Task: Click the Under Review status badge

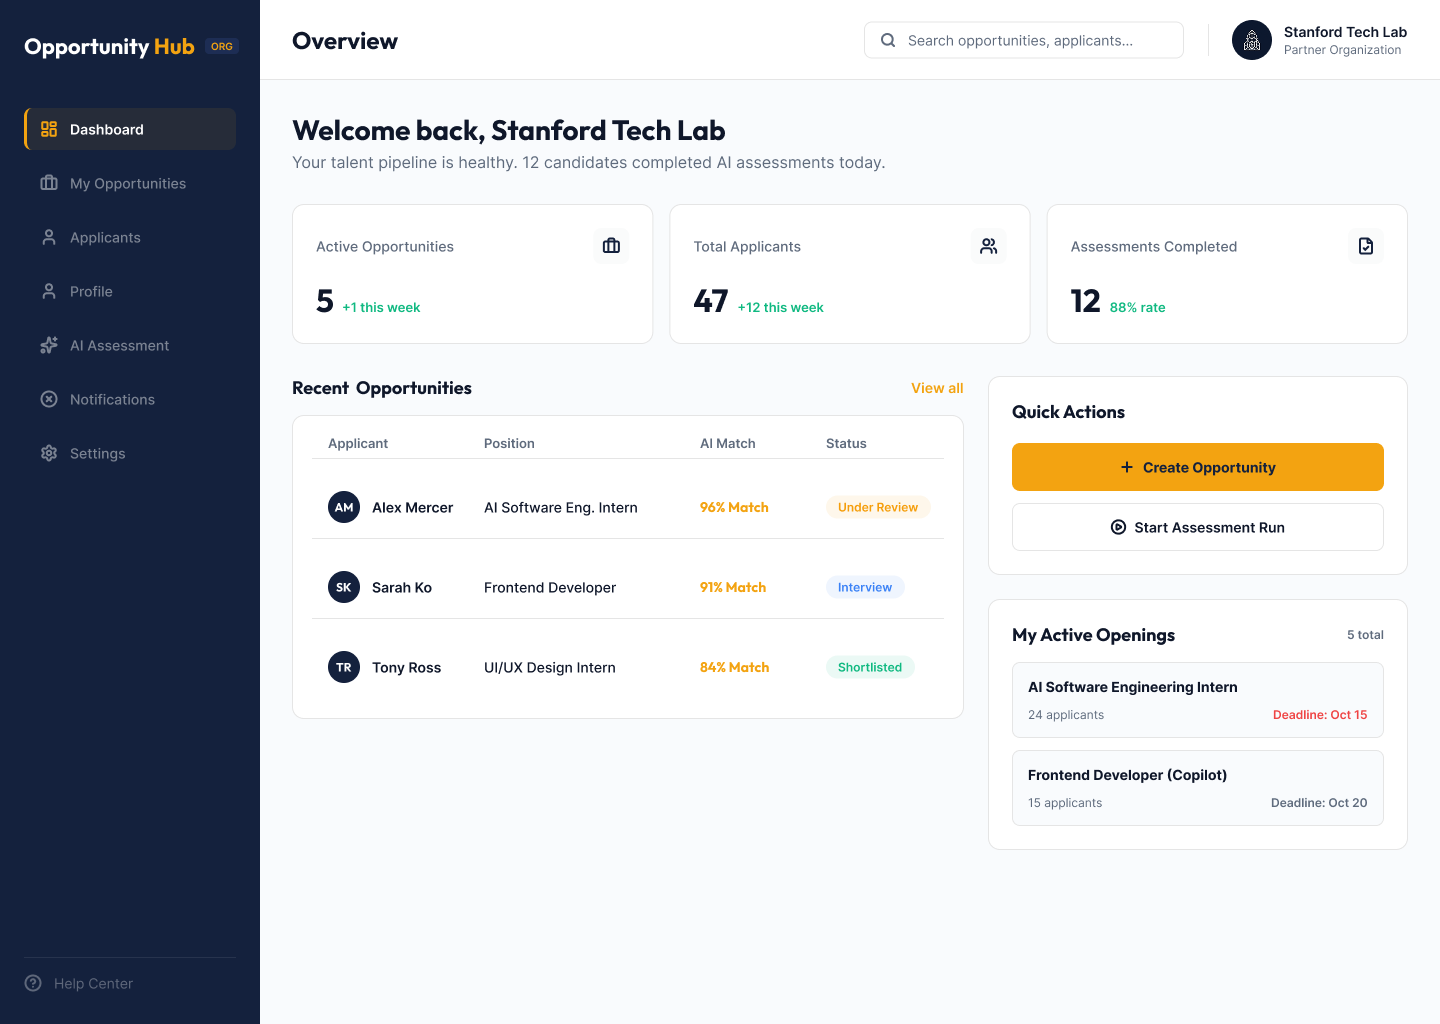Action: coord(878,507)
